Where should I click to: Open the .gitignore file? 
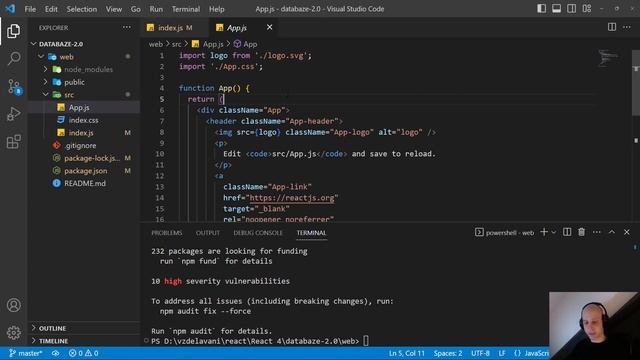pyautogui.click(x=84, y=145)
